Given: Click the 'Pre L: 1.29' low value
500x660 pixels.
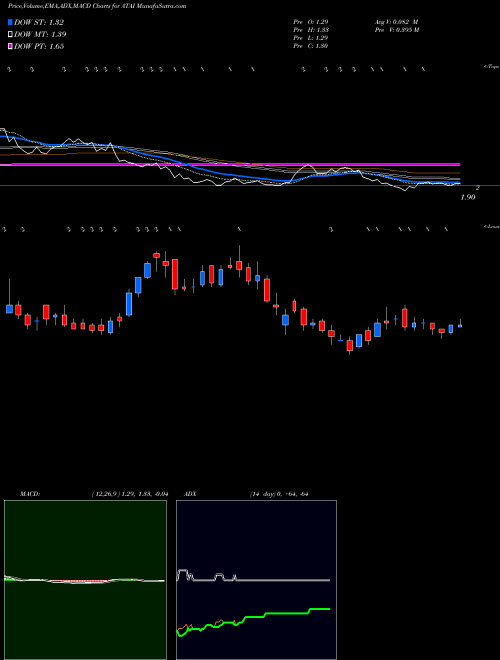Looking at the screenshot, I should point(311,38).
